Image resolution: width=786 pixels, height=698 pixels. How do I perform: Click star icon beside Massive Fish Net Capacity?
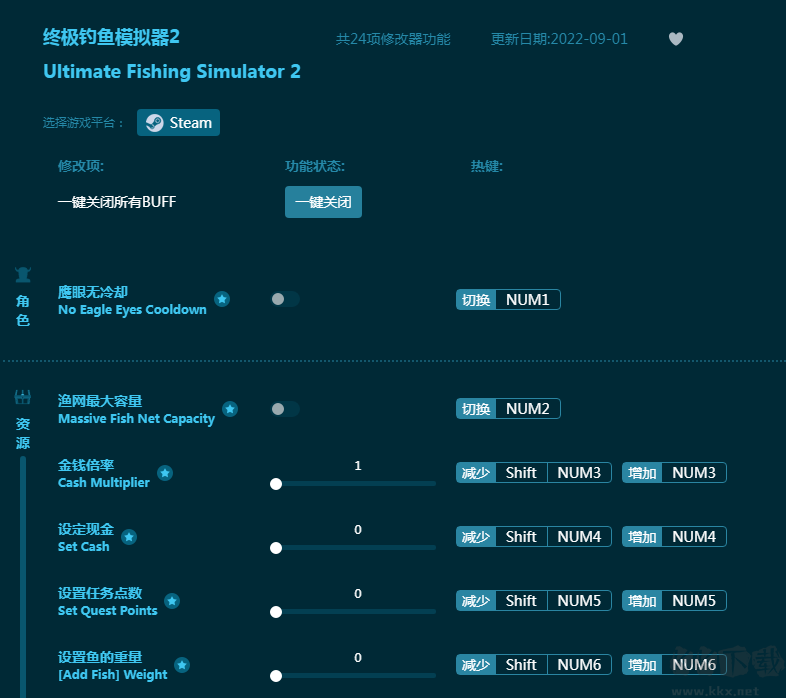[x=230, y=409]
